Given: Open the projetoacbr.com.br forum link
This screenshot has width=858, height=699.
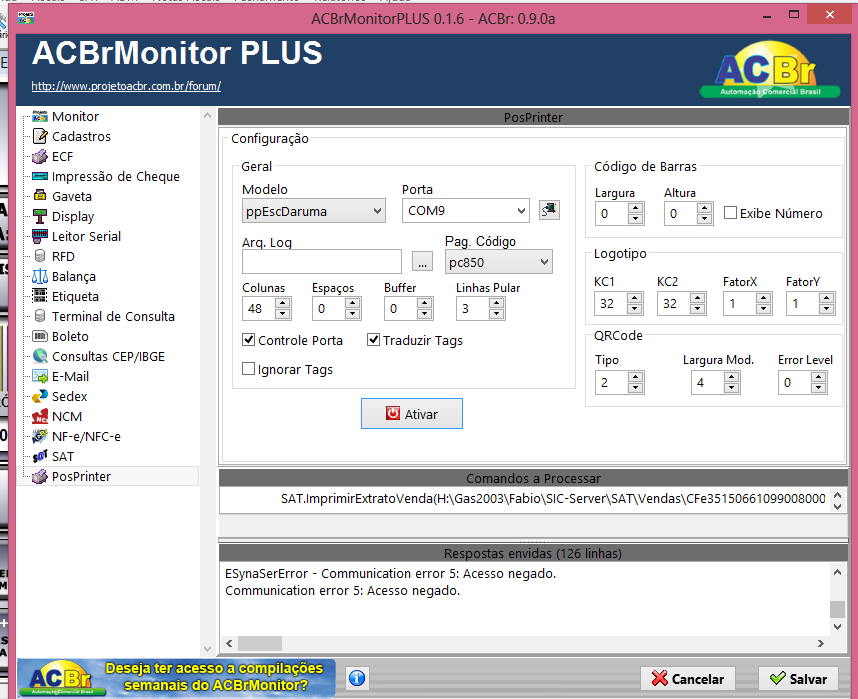Looking at the screenshot, I should 126,86.
